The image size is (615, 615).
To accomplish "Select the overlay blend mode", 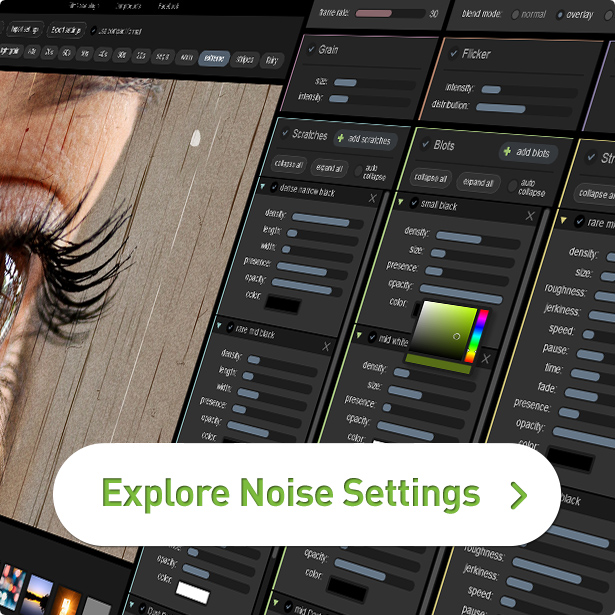I will coord(560,15).
